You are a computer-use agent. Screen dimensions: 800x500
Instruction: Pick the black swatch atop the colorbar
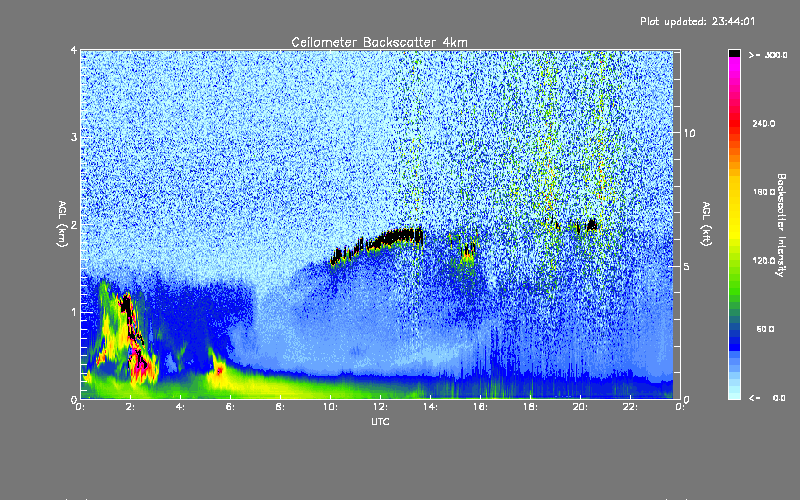coord(734,54)
